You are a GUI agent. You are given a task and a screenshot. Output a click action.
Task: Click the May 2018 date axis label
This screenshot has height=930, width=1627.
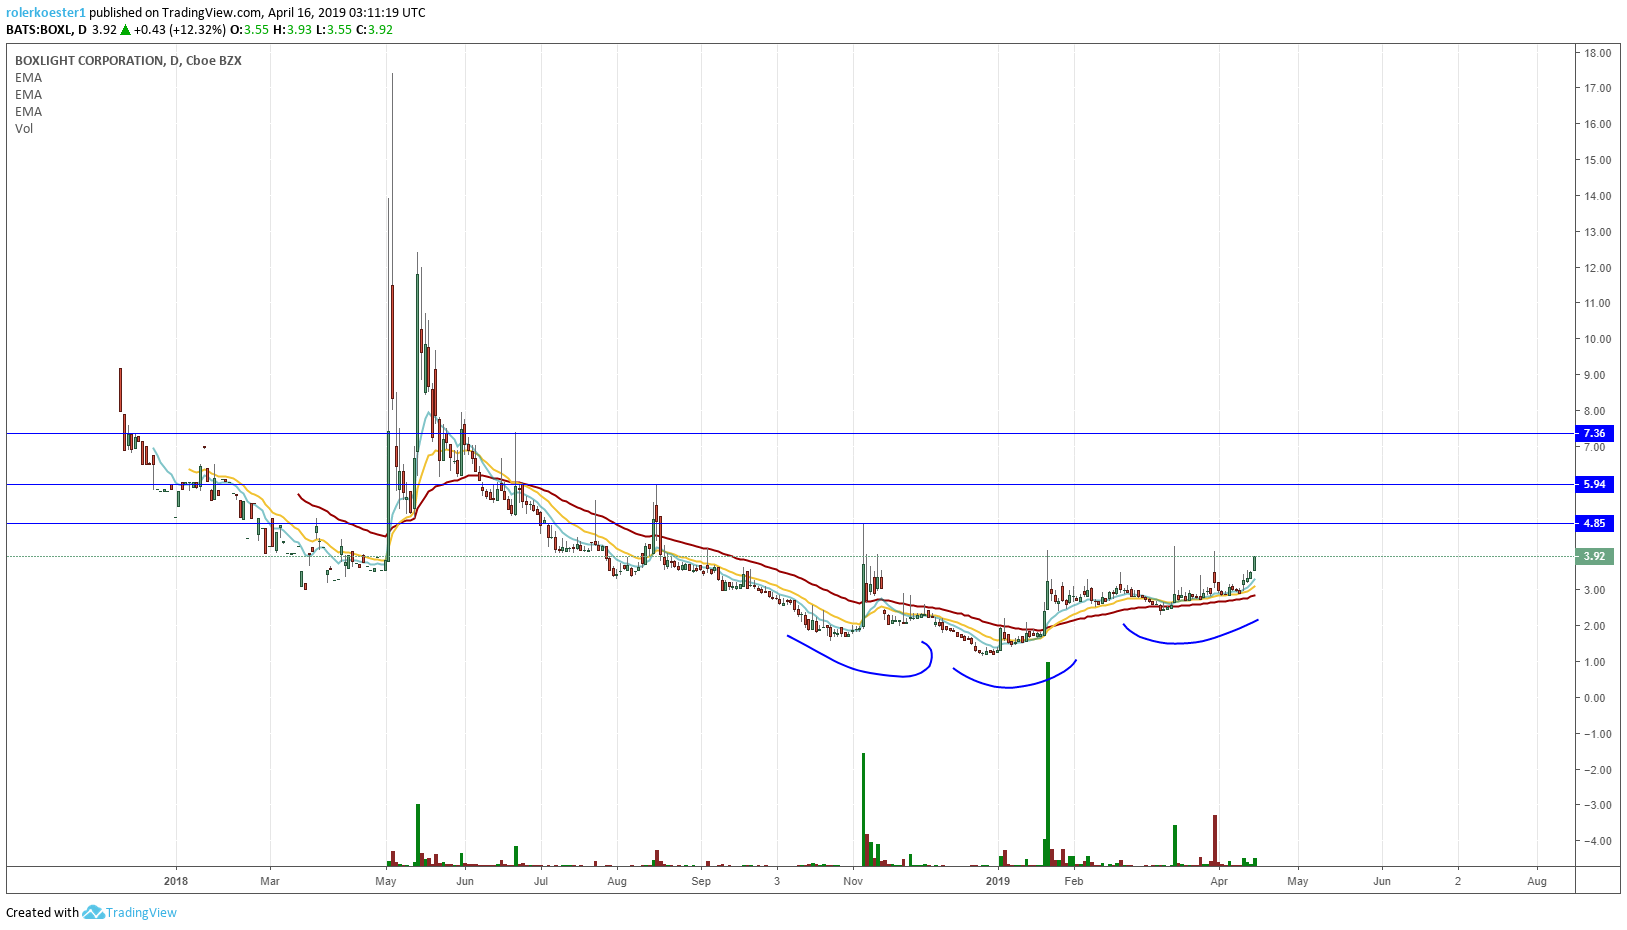click(x=386, y=881)
